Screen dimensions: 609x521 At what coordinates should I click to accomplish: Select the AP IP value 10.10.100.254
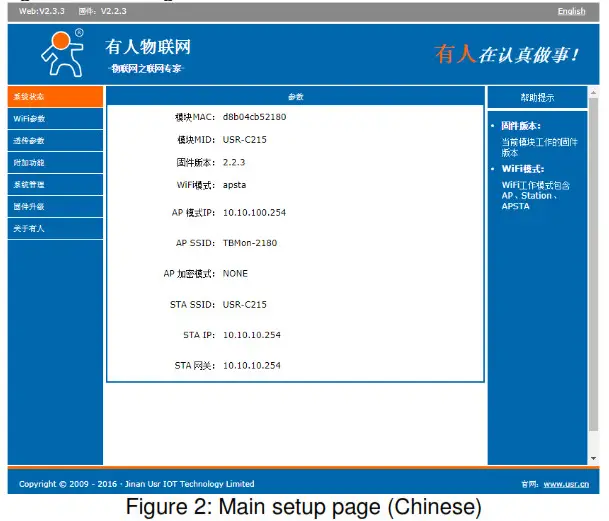254,213
